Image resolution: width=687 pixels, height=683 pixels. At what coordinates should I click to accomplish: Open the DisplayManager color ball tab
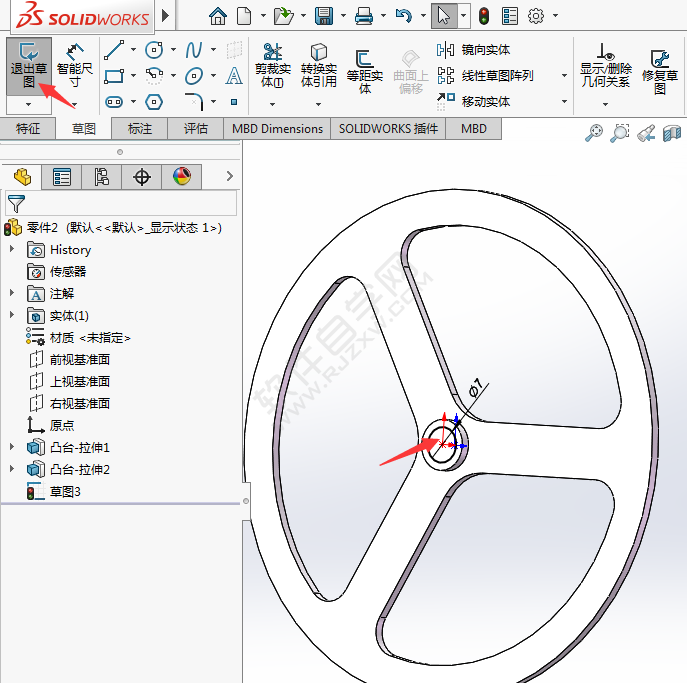(181, 177)
